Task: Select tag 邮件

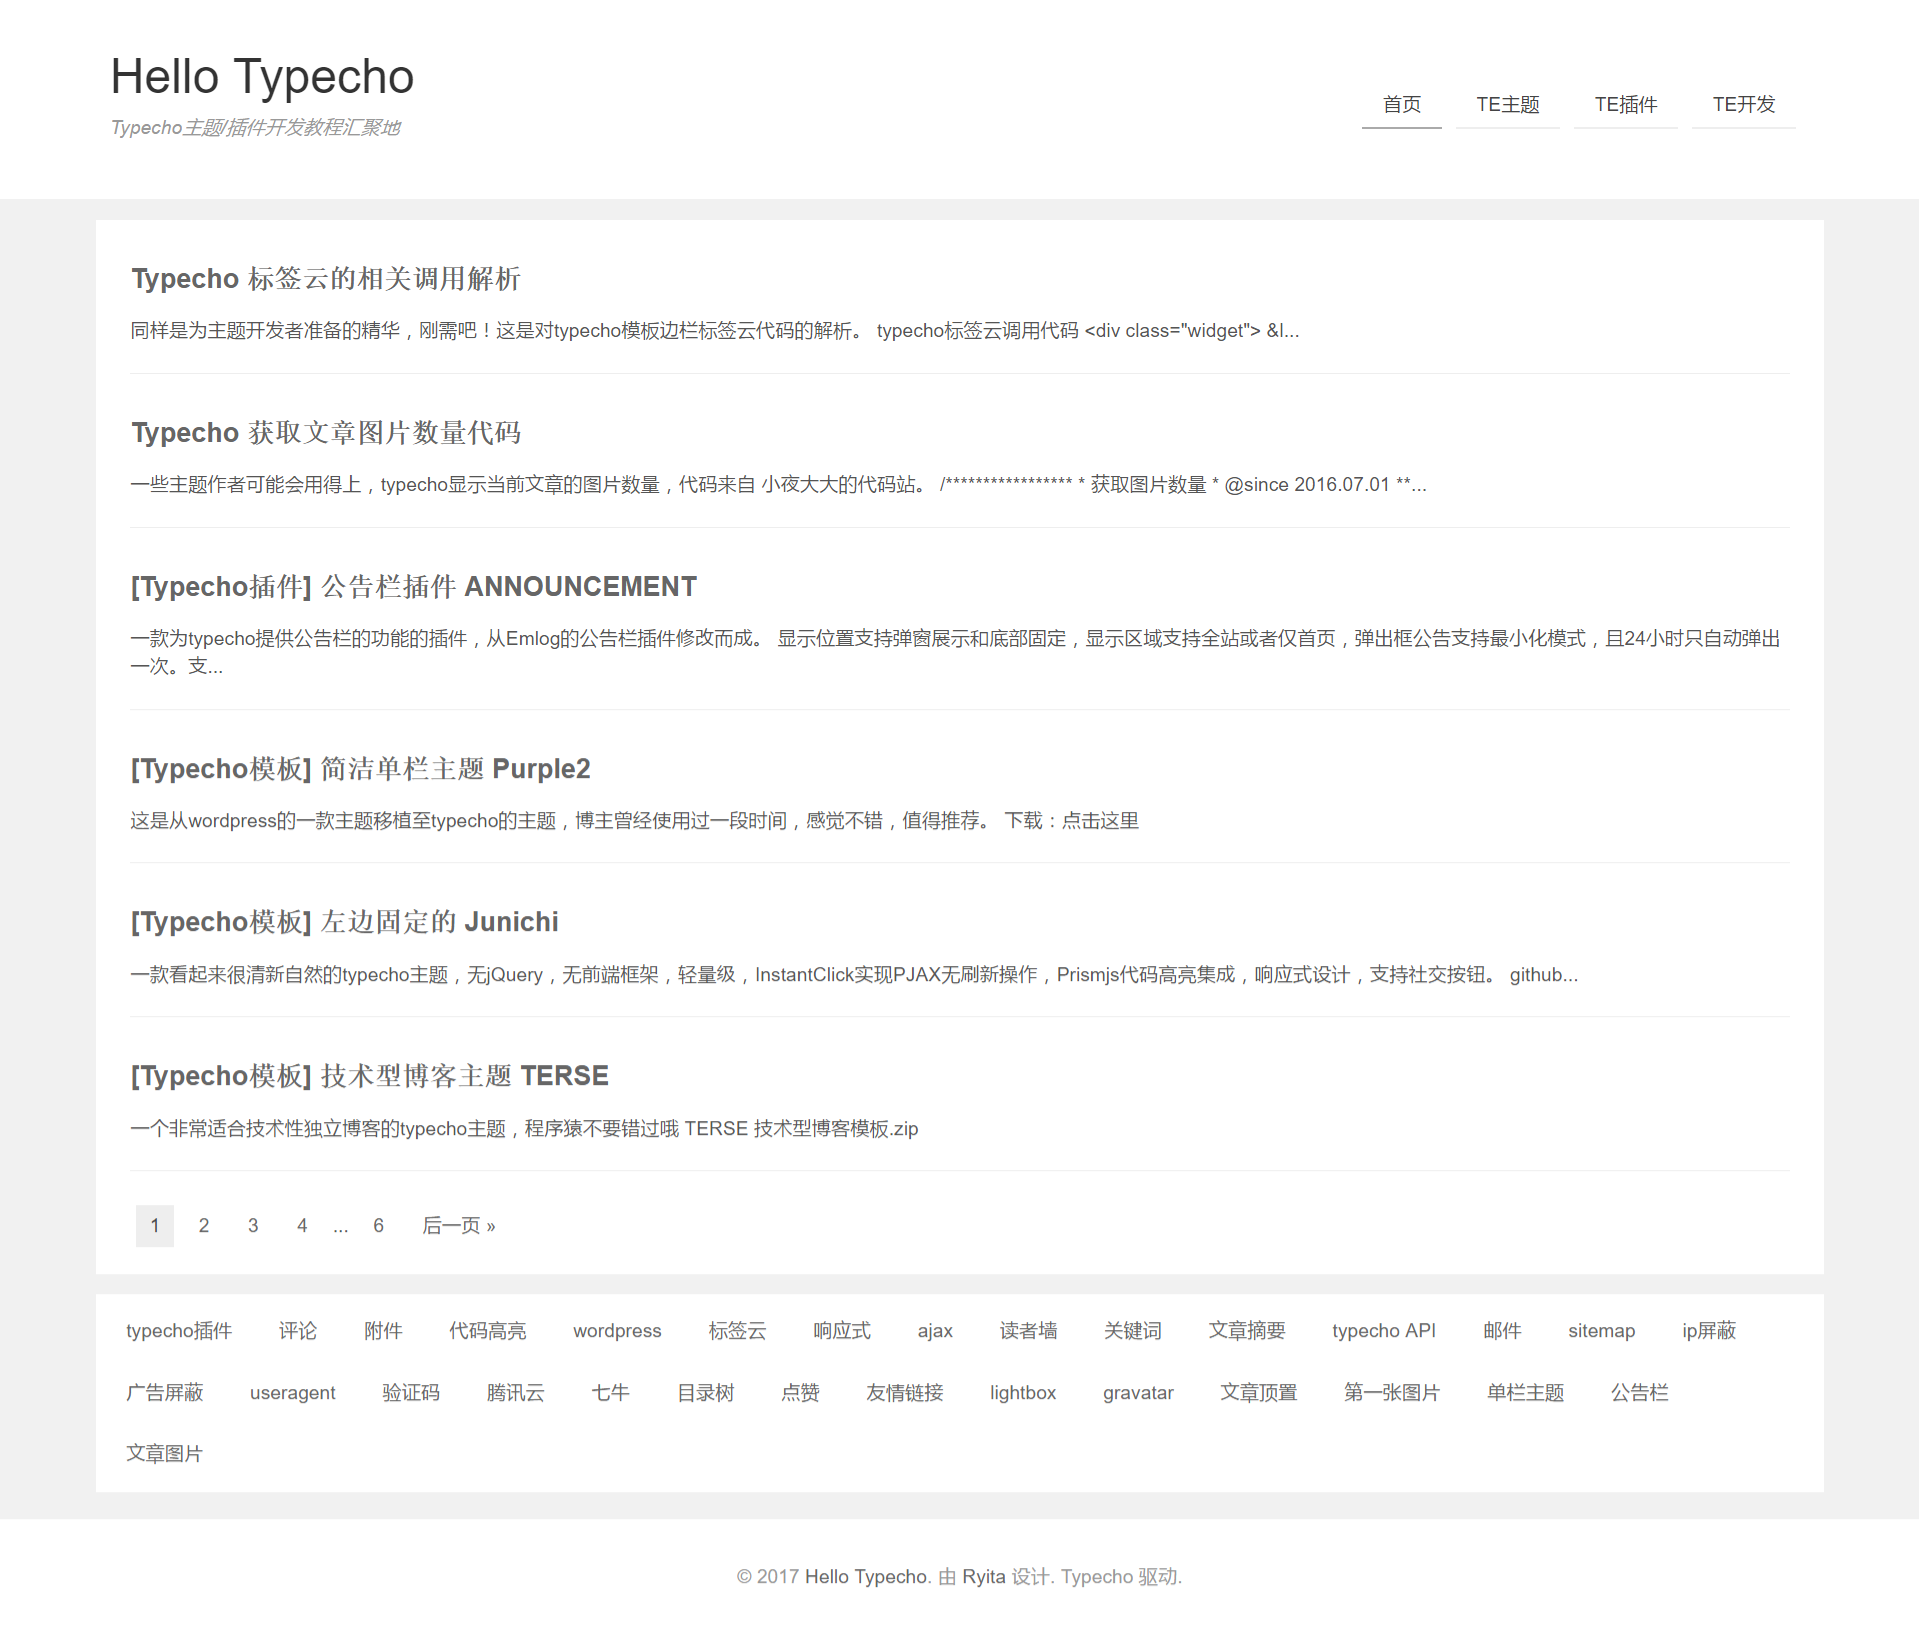Action: coord(1502,1331)
